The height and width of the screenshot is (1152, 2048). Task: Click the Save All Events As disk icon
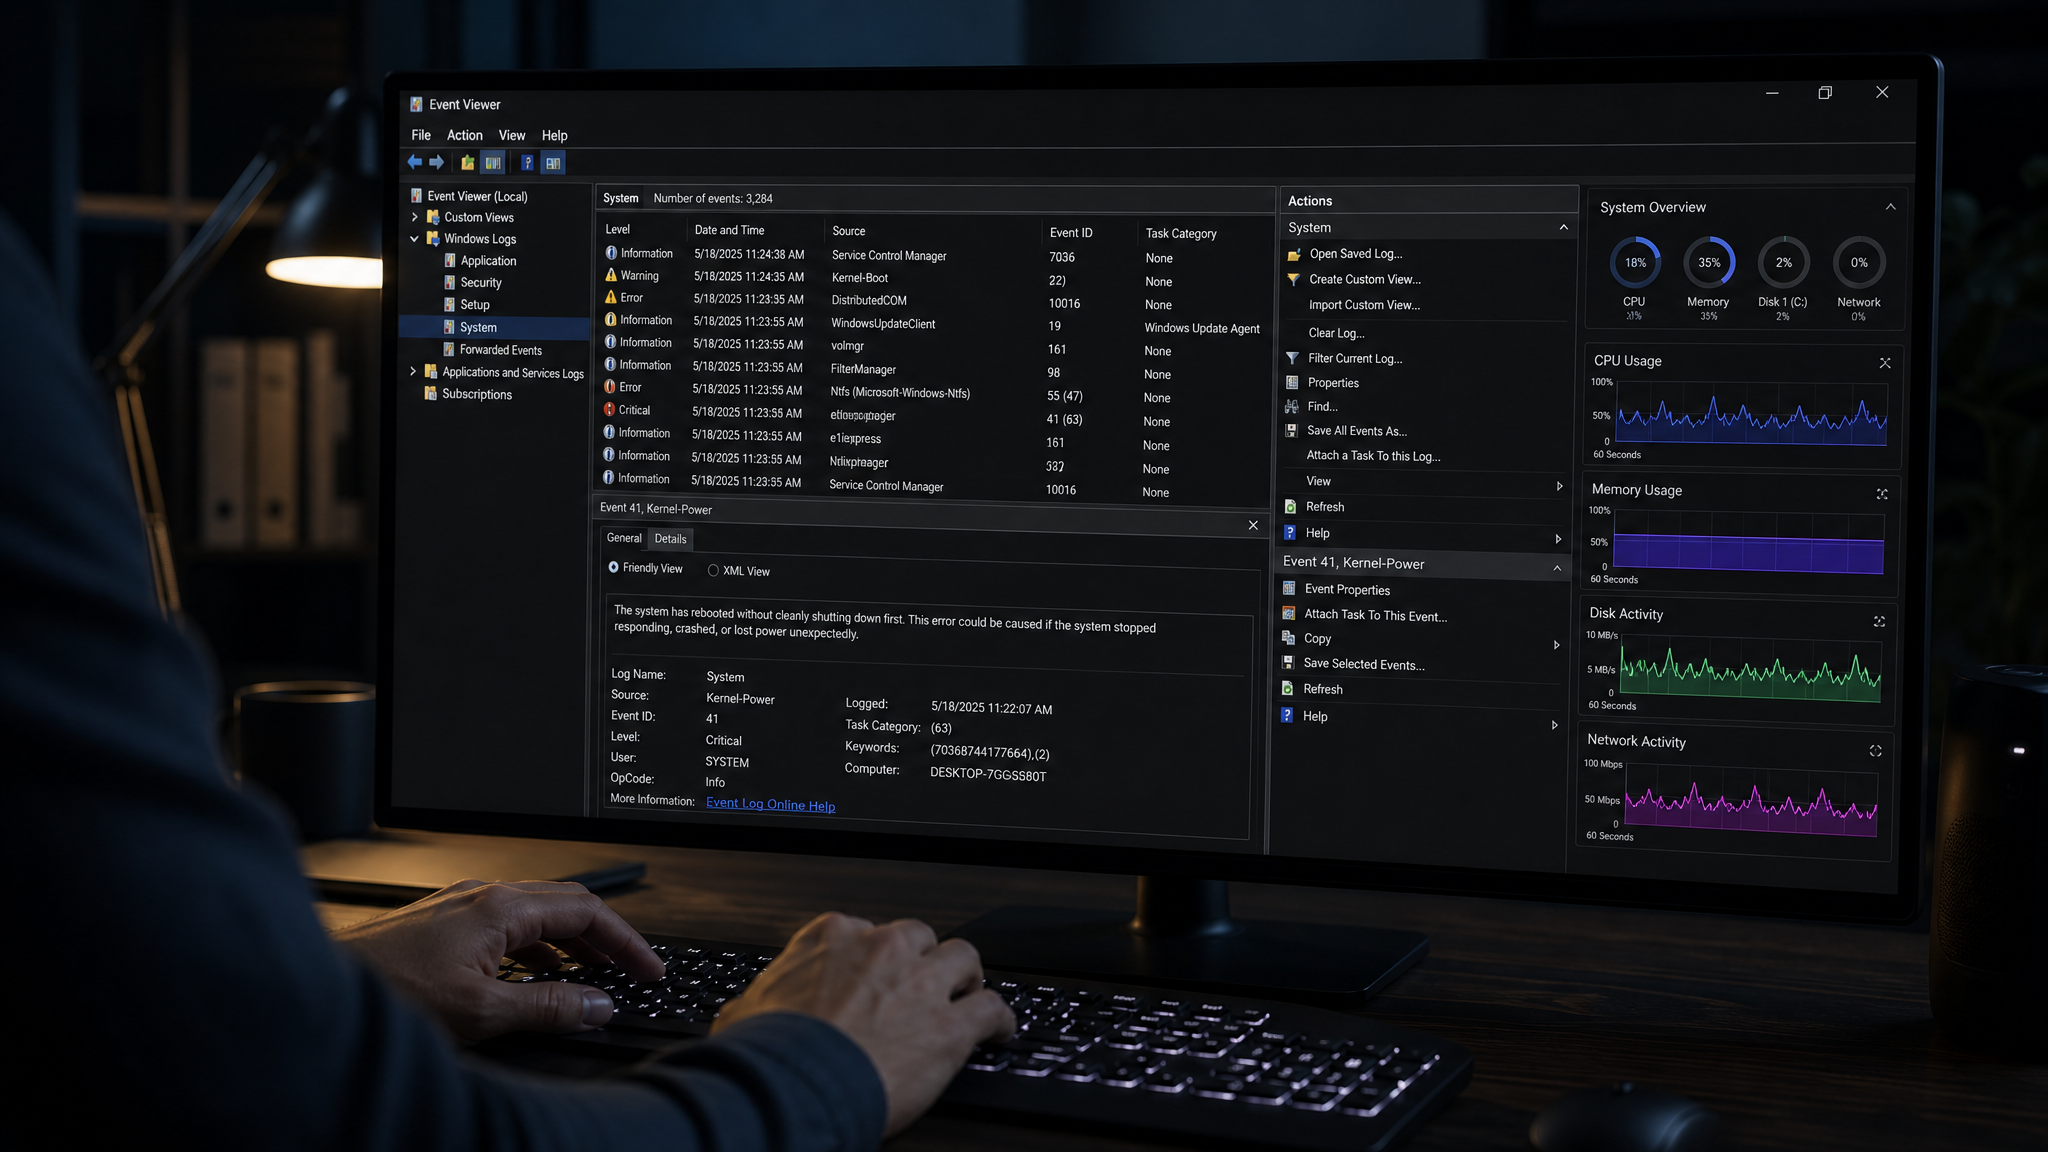click(1291, 430)
